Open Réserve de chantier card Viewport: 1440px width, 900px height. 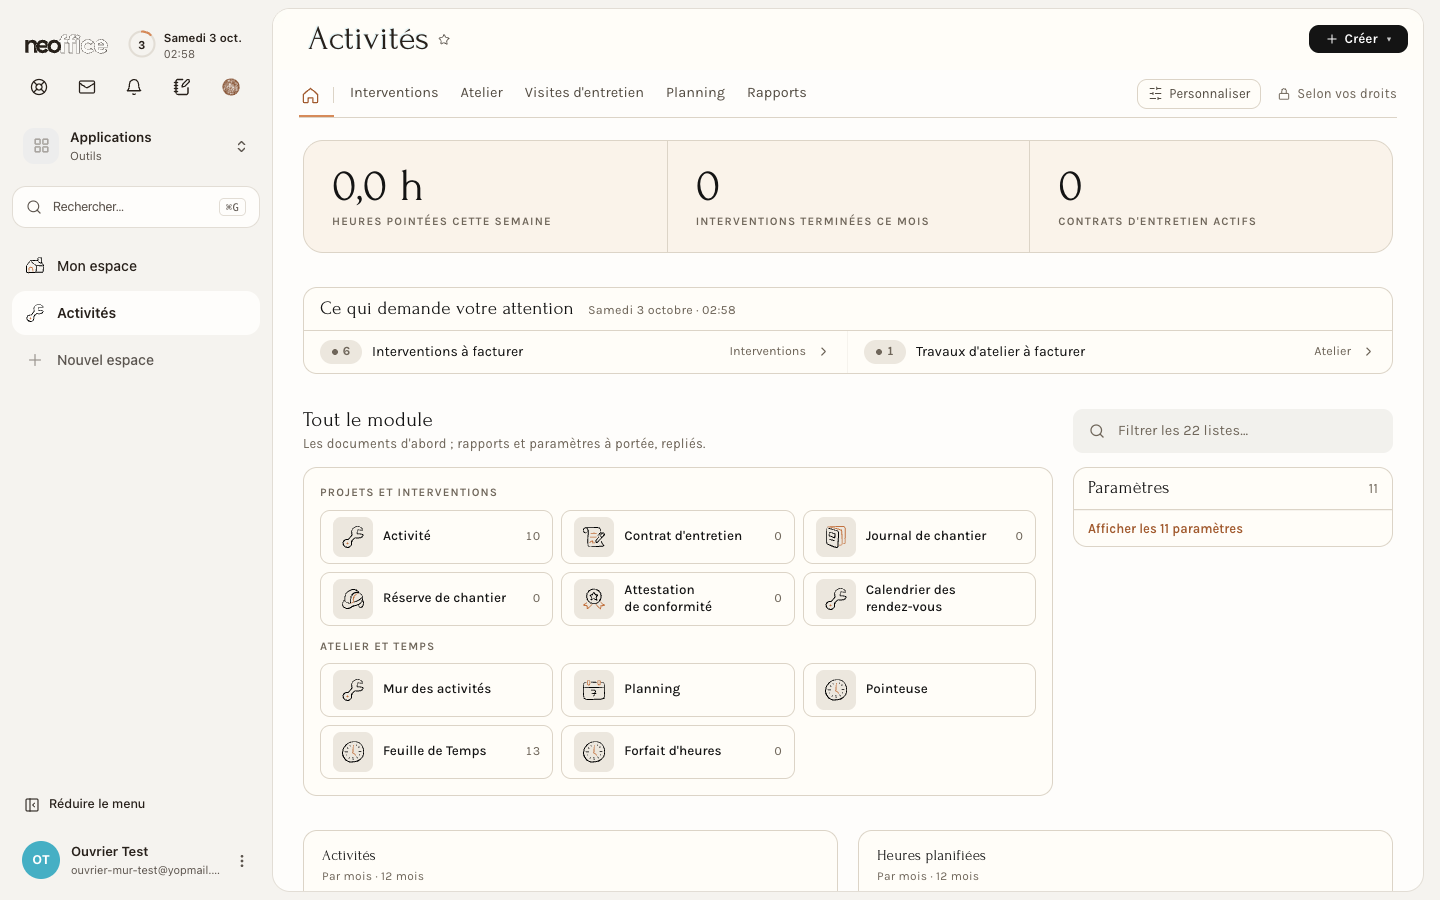tap(436, 599)
